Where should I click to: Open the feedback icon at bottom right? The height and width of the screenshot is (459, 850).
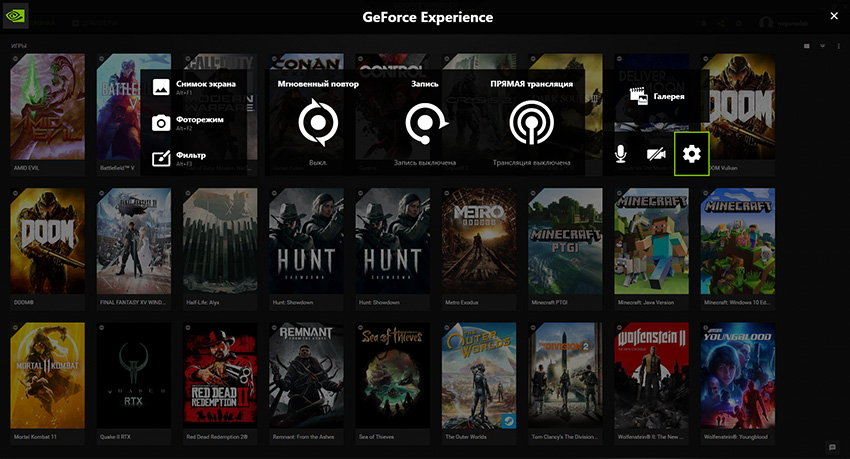pyautogui.click(x=832, y=447)
